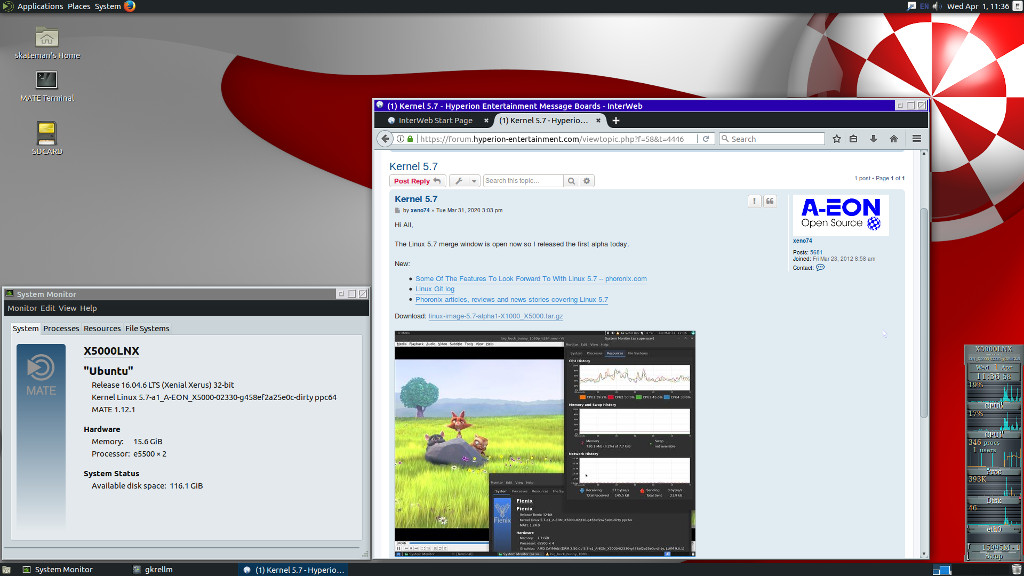Viewport: 1024px width, 576px height.
Task: Go back using browser back arrow
Action: point(385,138)
